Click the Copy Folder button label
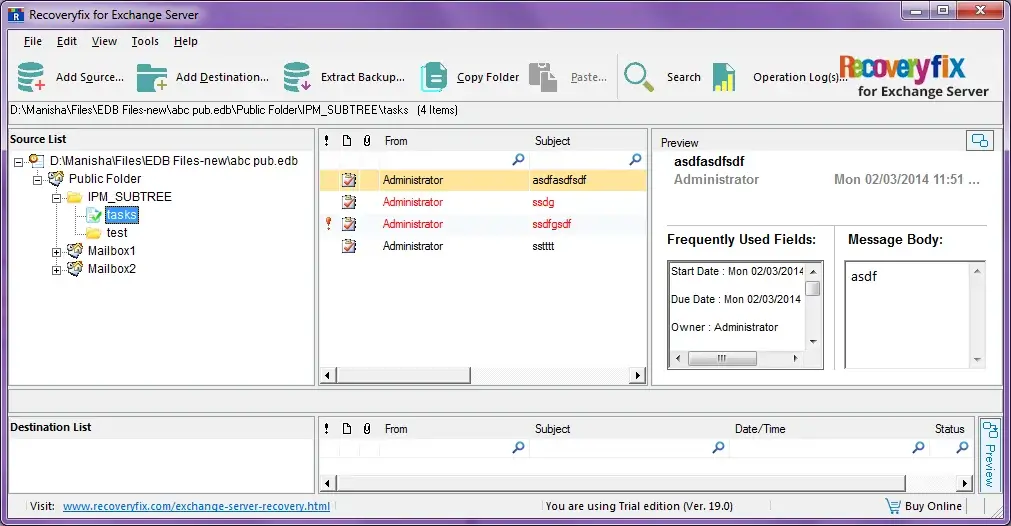The height and width of the screenshot is (526, 1011). pos(488,77)
